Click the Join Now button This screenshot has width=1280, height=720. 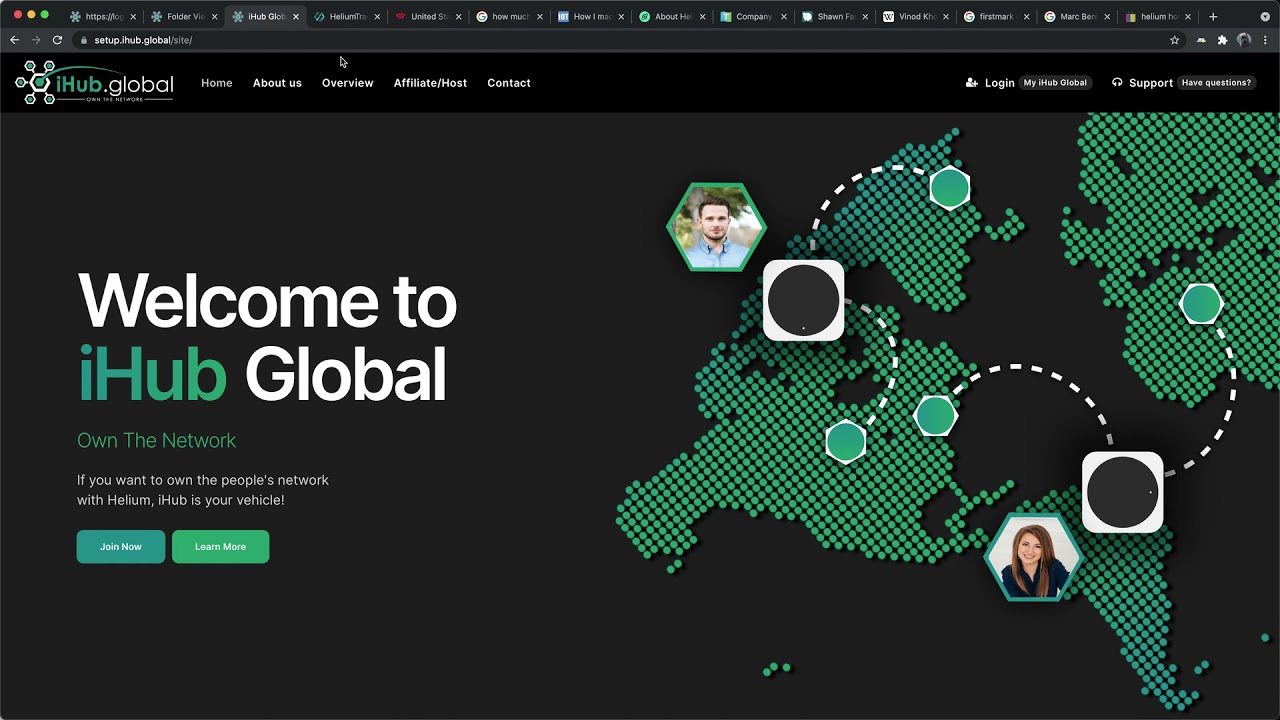(x=121, y=547)
